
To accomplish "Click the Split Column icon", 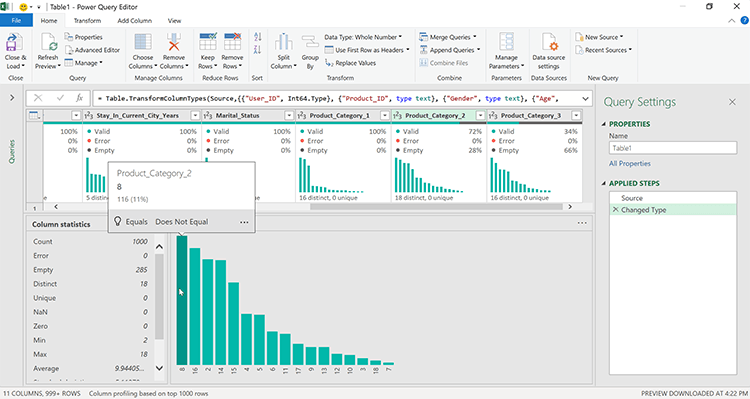I will 283,42.
